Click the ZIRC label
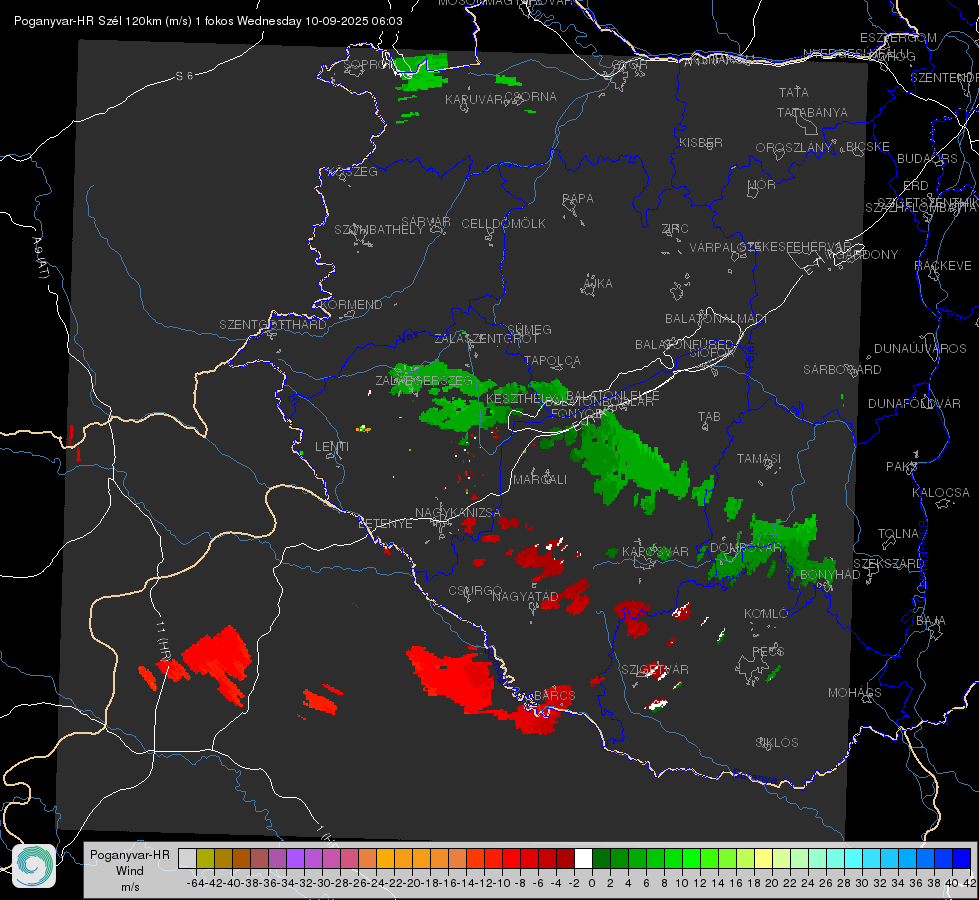Viewport: 979px width, 900px height. pos(675,229)
